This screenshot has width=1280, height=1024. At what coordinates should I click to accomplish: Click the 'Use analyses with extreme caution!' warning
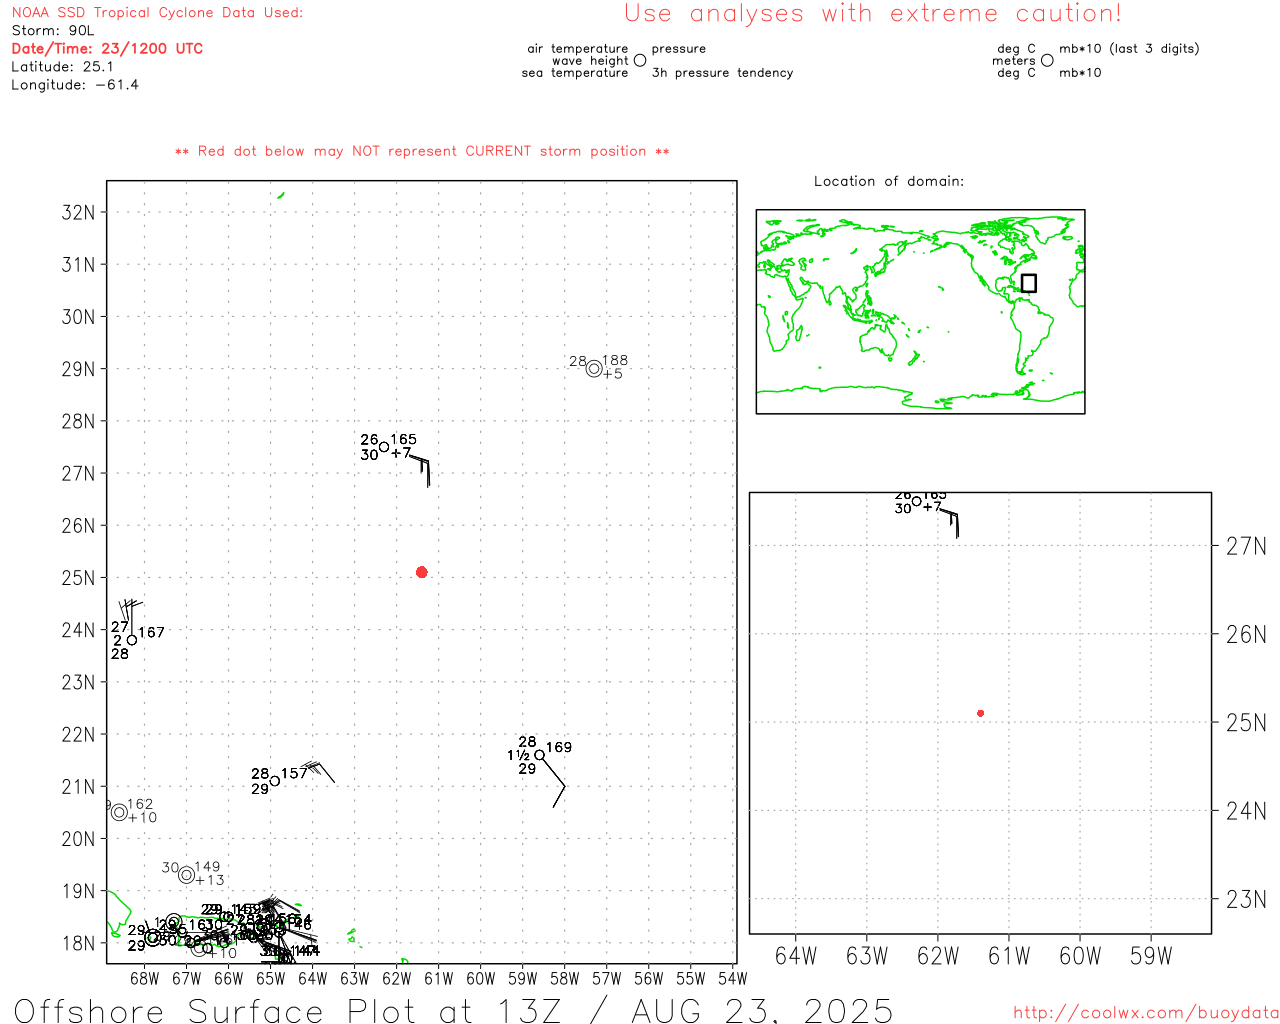click(x=873, y=13)
